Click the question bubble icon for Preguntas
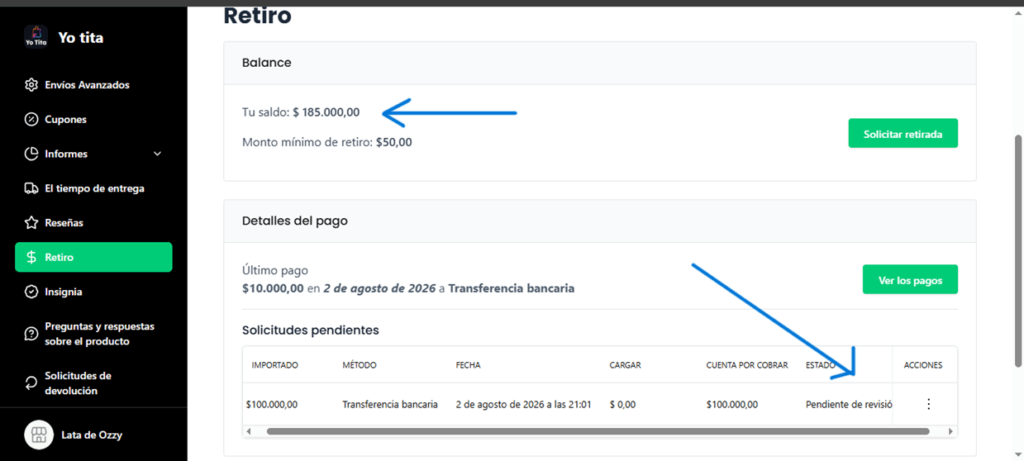This screenshot has height=461, width=1024. (31, 334)
